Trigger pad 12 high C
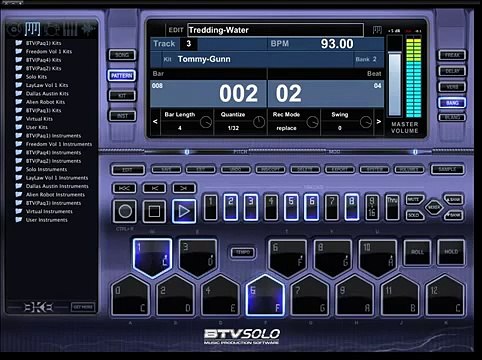 445,296
